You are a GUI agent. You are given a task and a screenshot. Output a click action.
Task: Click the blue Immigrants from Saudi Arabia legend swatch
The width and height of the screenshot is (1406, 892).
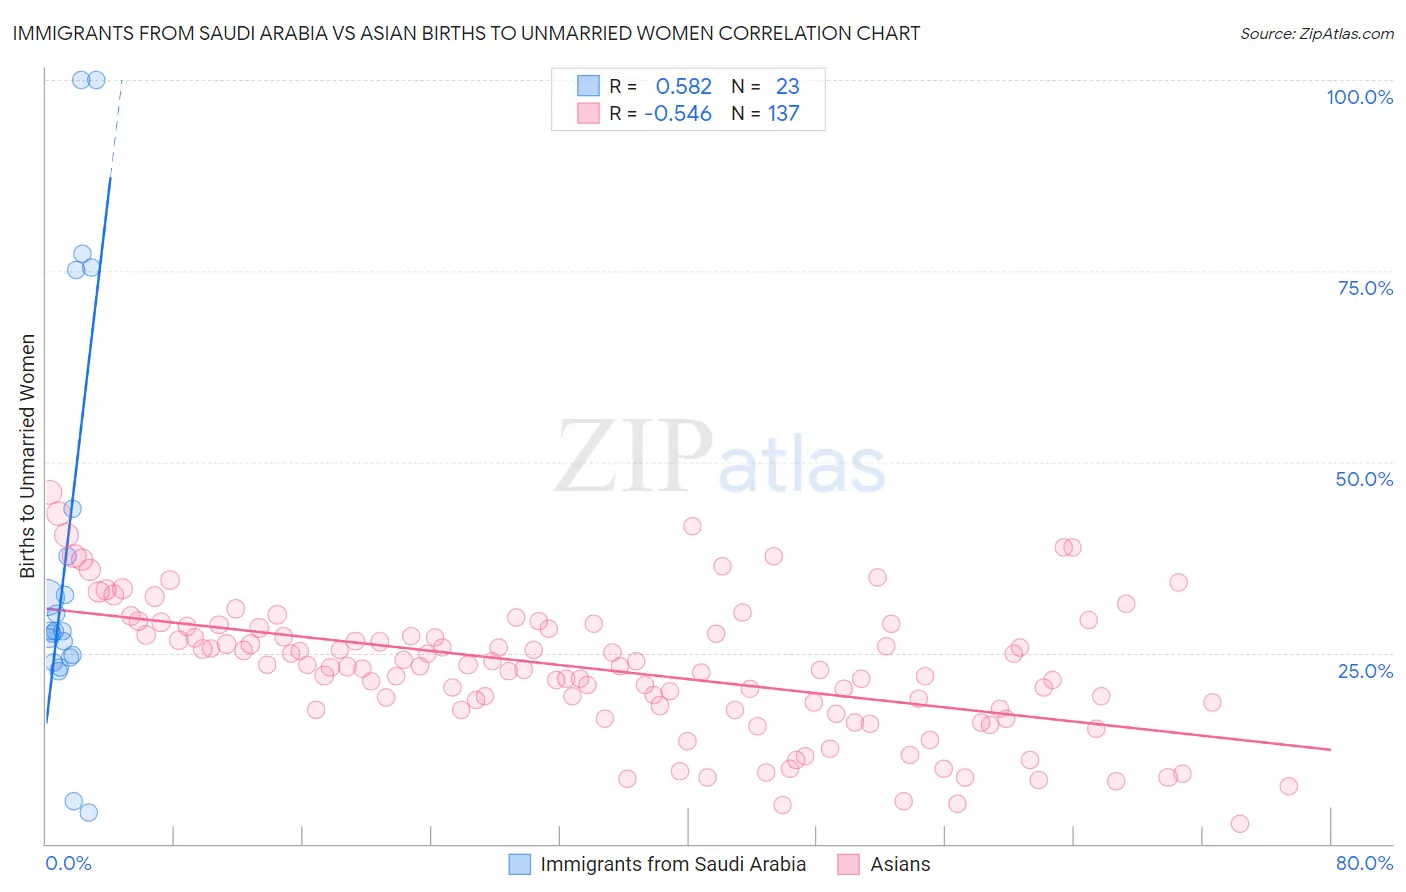coord(520,864)
